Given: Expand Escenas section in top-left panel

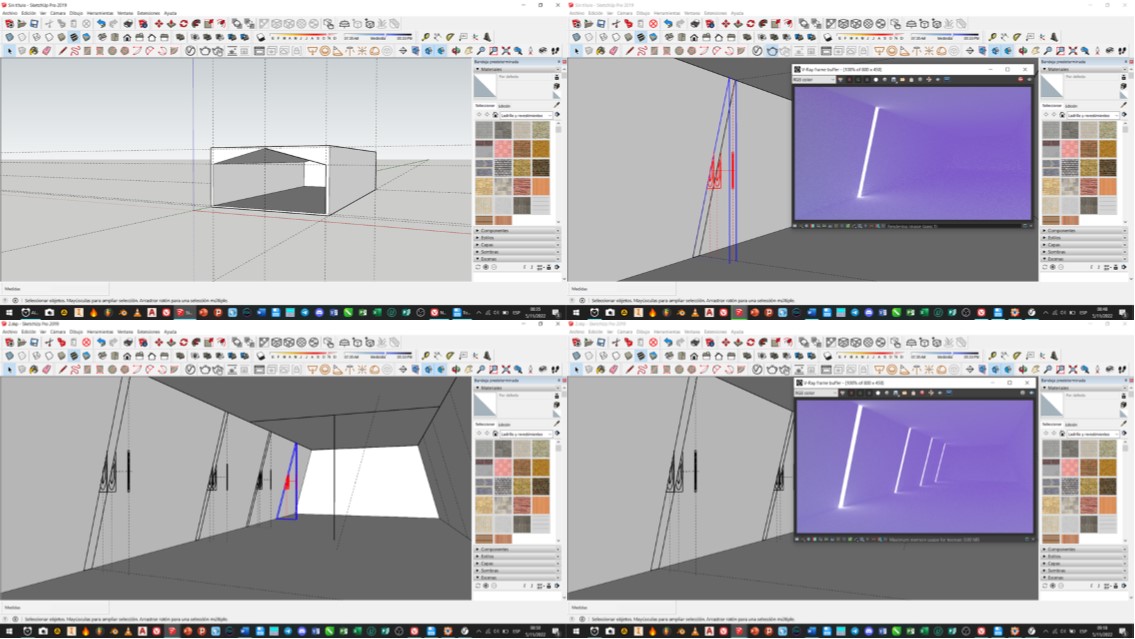Looking at the screenshot, I should (517, 258).
